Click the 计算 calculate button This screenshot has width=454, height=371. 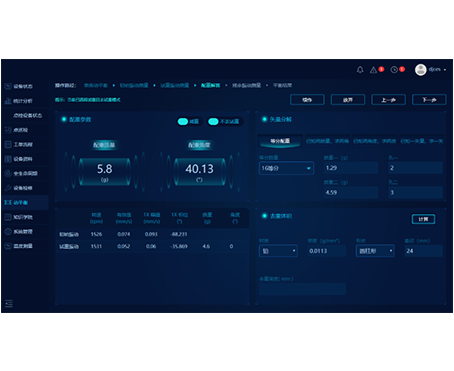423,219
